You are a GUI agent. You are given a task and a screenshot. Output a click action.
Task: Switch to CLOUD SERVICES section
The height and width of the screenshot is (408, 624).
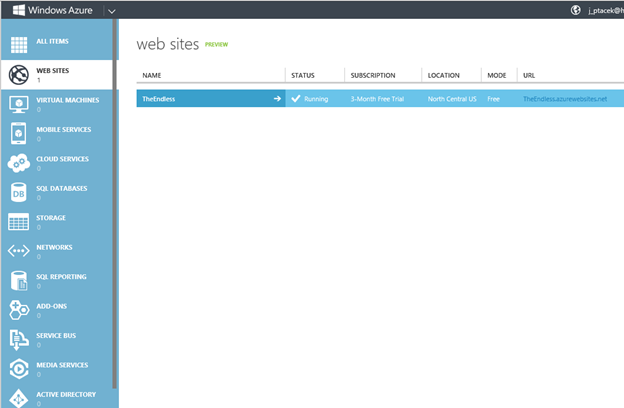pyautogui.click(x=62, y=159)
